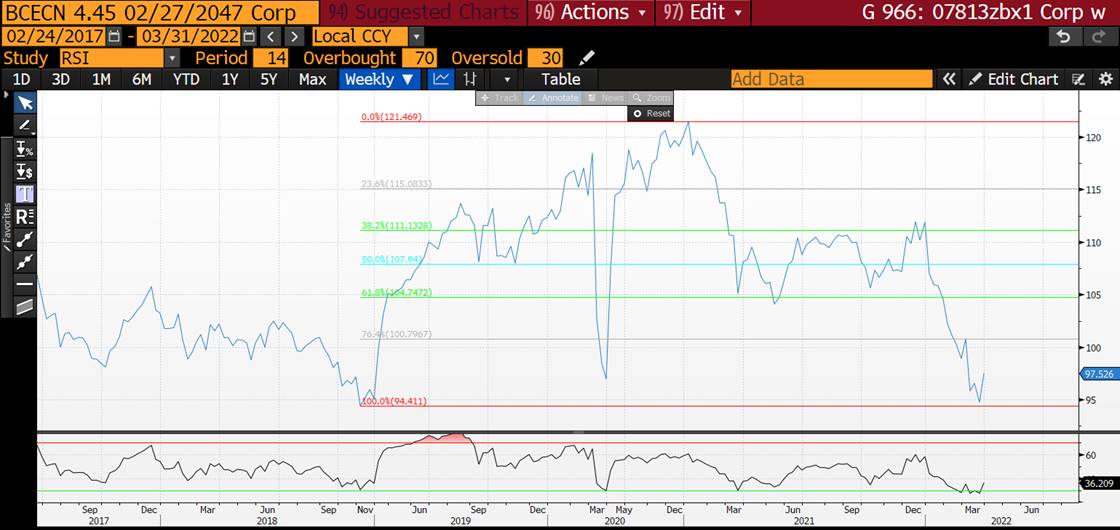Choose the trend line drawing tool
Image resolution: width=1120 pixels, height=530 pixels.
coord(25,239)
